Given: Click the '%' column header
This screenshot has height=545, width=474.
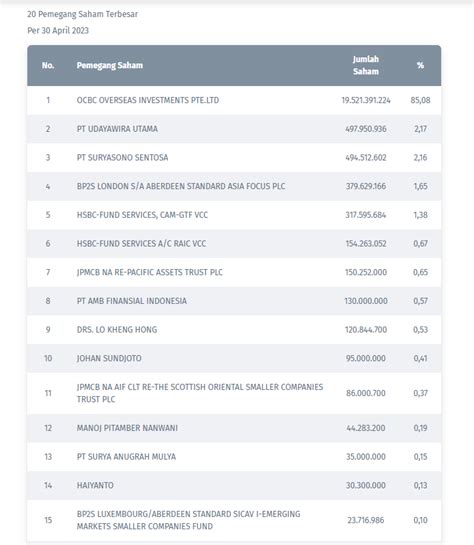Looking at the screenshot, I should 420,65.
